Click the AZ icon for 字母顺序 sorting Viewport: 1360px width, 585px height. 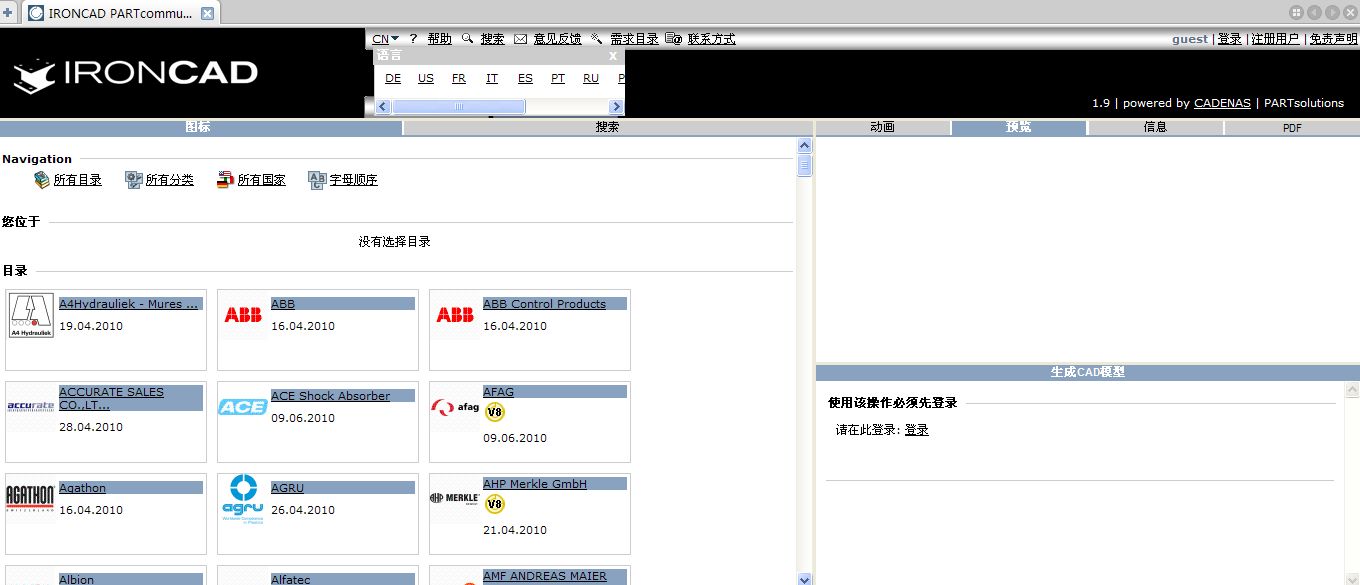[x=317, y=180]
